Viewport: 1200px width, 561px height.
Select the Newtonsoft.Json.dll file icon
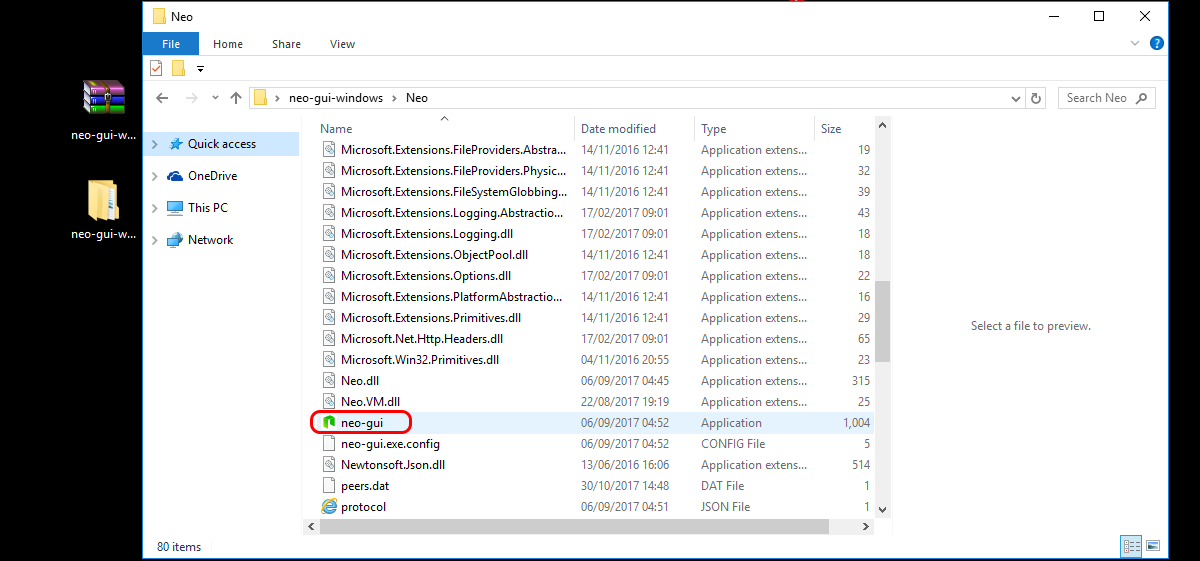(329, 465)
